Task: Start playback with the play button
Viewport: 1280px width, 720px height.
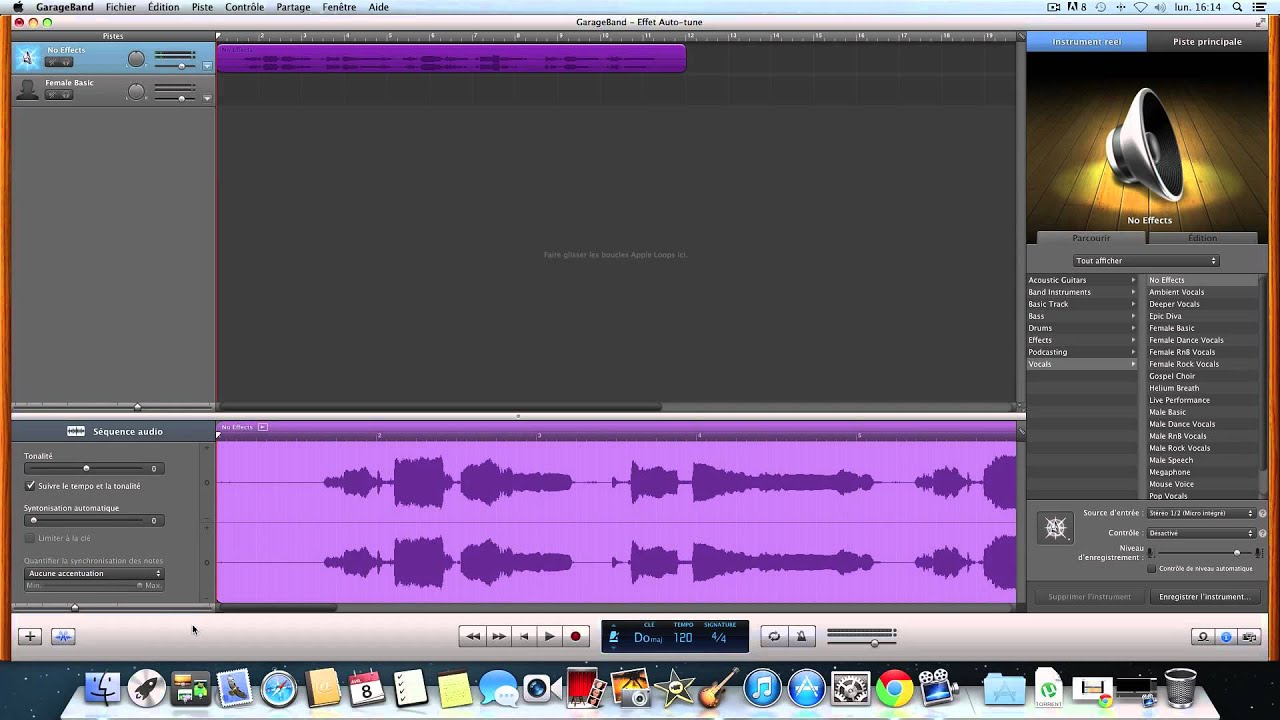Action: 549,636
